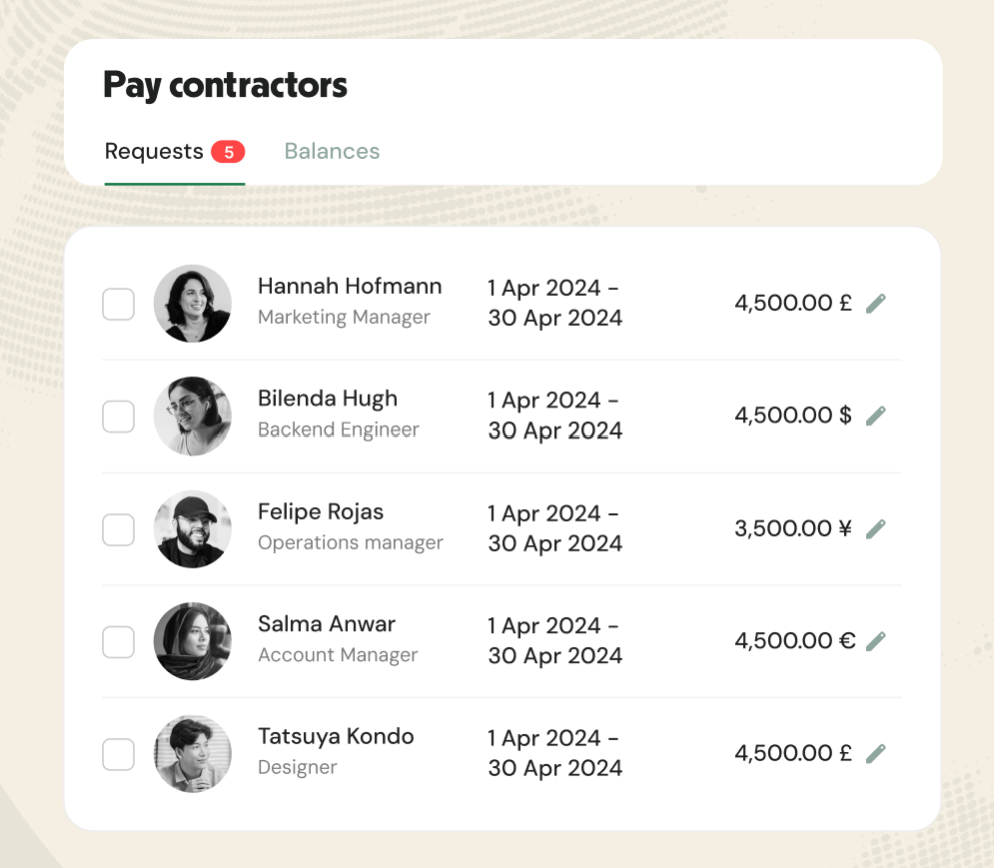This screenshot has height=868, width=994.
Task: Click the Pay contractors heading
Action: tap(225, 86)
